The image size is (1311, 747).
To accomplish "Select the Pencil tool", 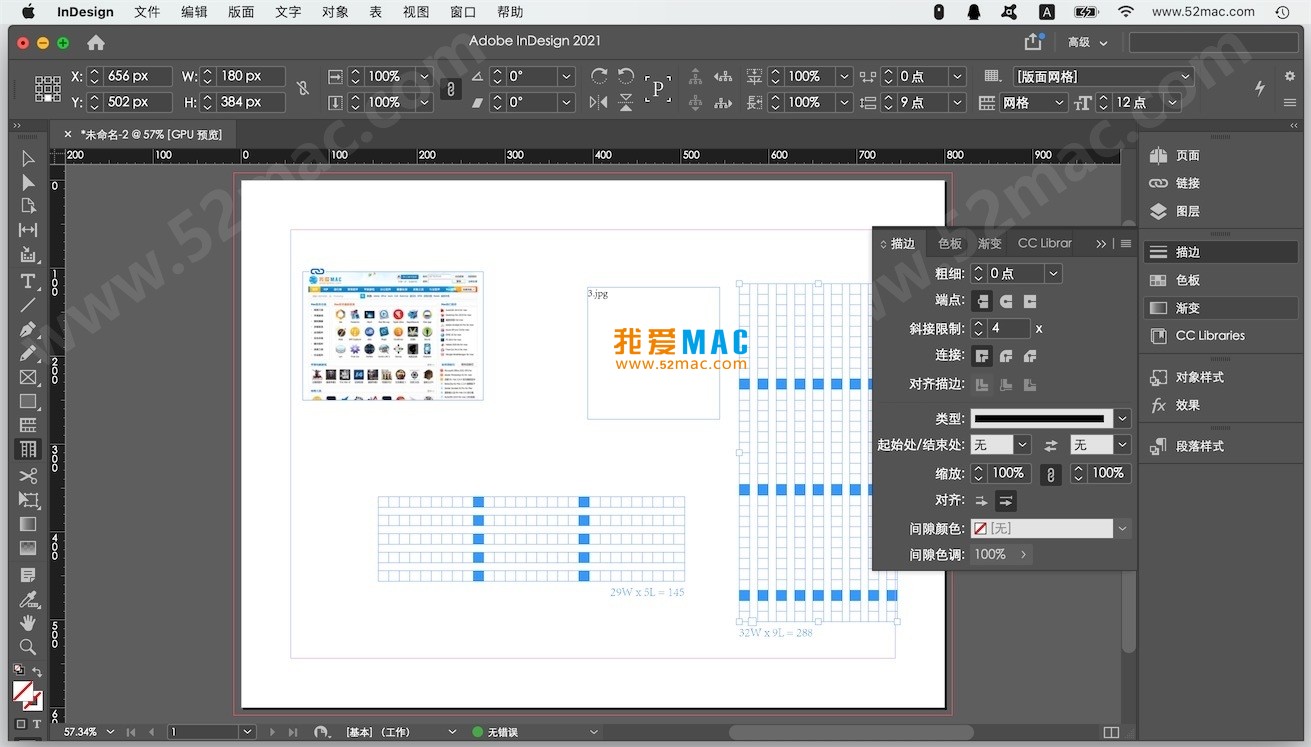I will pos(28,353).
